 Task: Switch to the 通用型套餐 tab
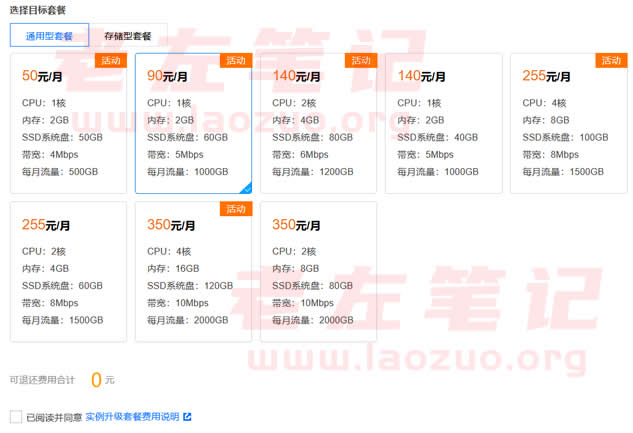[x=49, y=35]
